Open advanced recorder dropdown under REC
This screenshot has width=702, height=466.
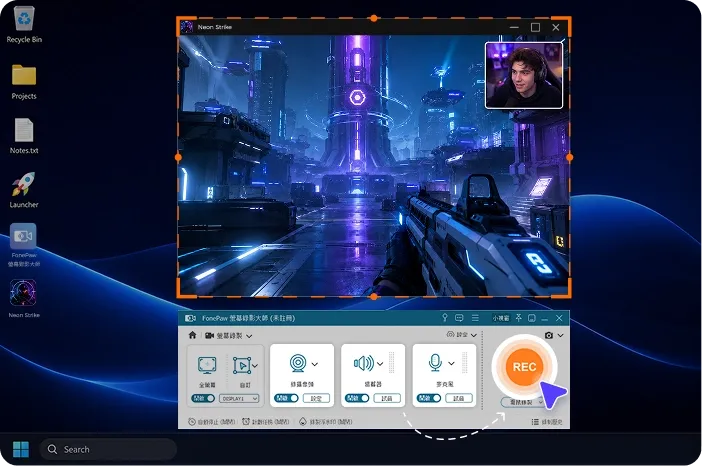[522, 402]
